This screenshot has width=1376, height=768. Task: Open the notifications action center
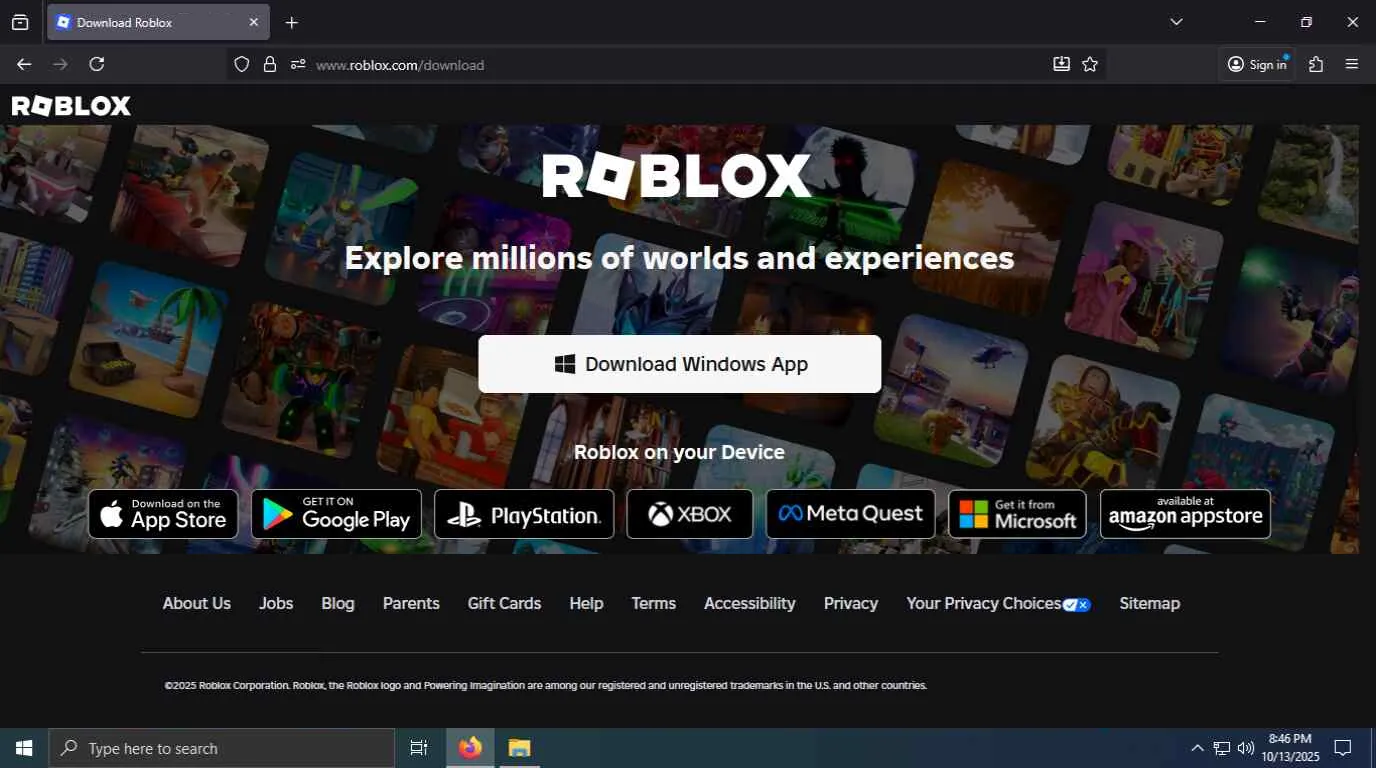coord(1344,748)
